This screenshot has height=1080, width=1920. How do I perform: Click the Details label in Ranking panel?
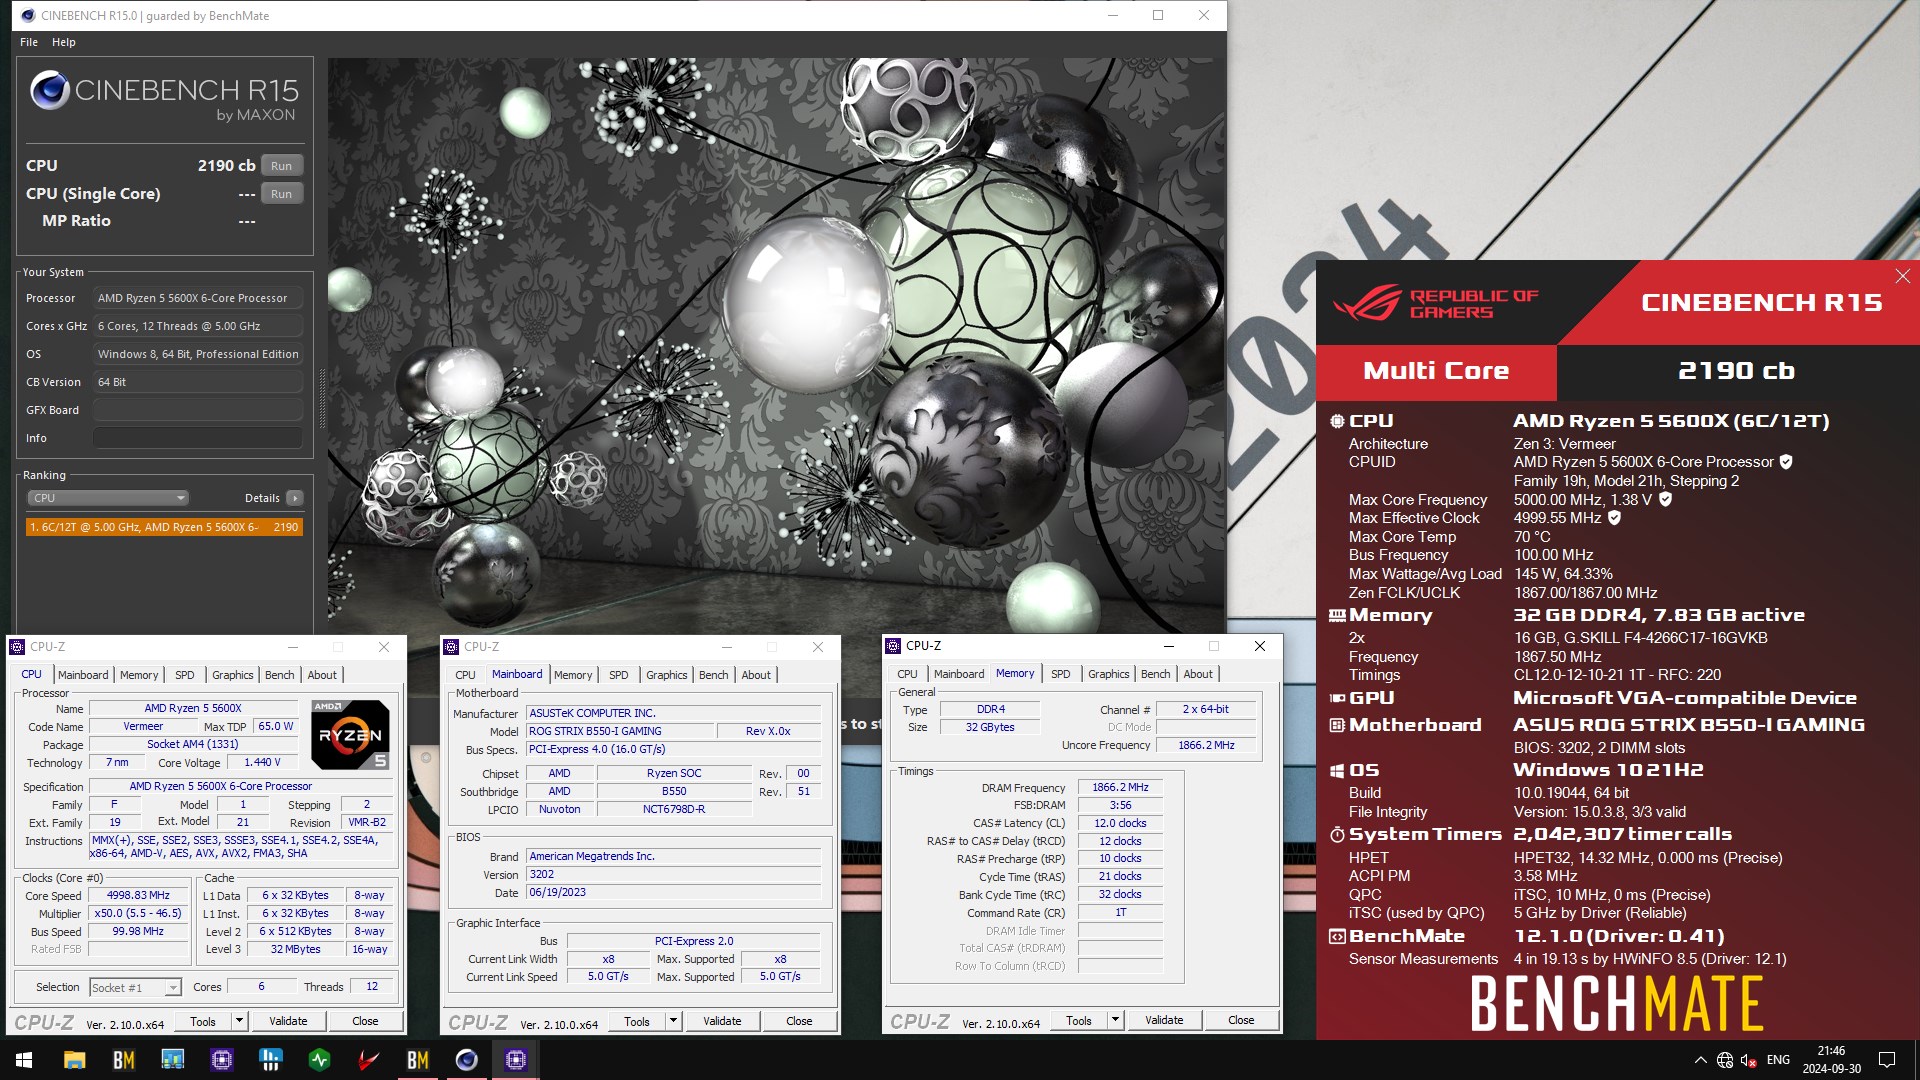coord(262,498)
